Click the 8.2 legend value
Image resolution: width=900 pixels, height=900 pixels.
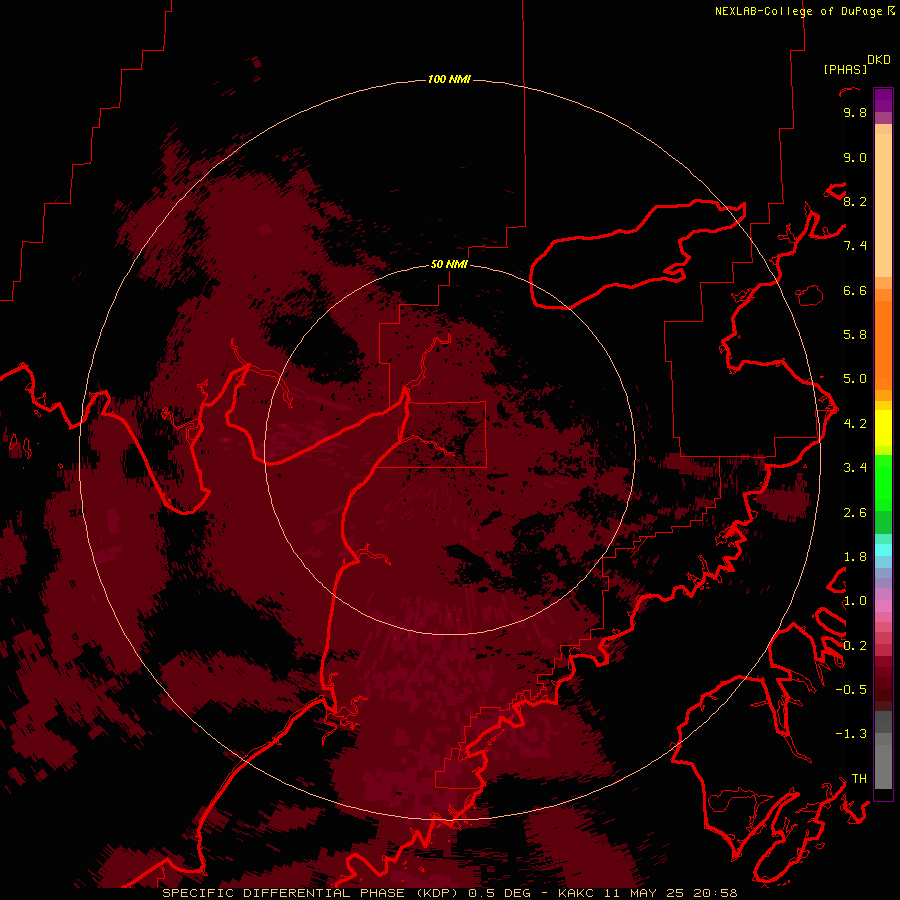[x=855, y=201]
